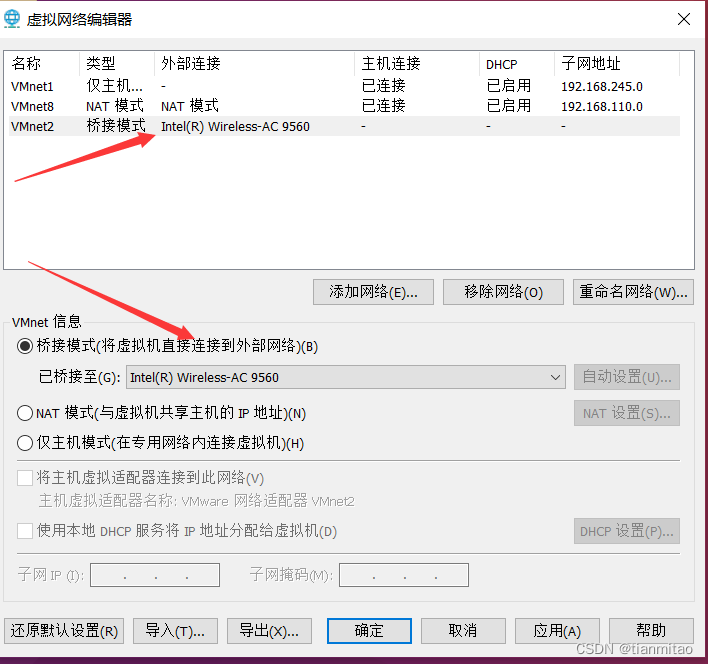708x664 pixels.
Task: Click the 外部连接 column header
Action: 190,64
